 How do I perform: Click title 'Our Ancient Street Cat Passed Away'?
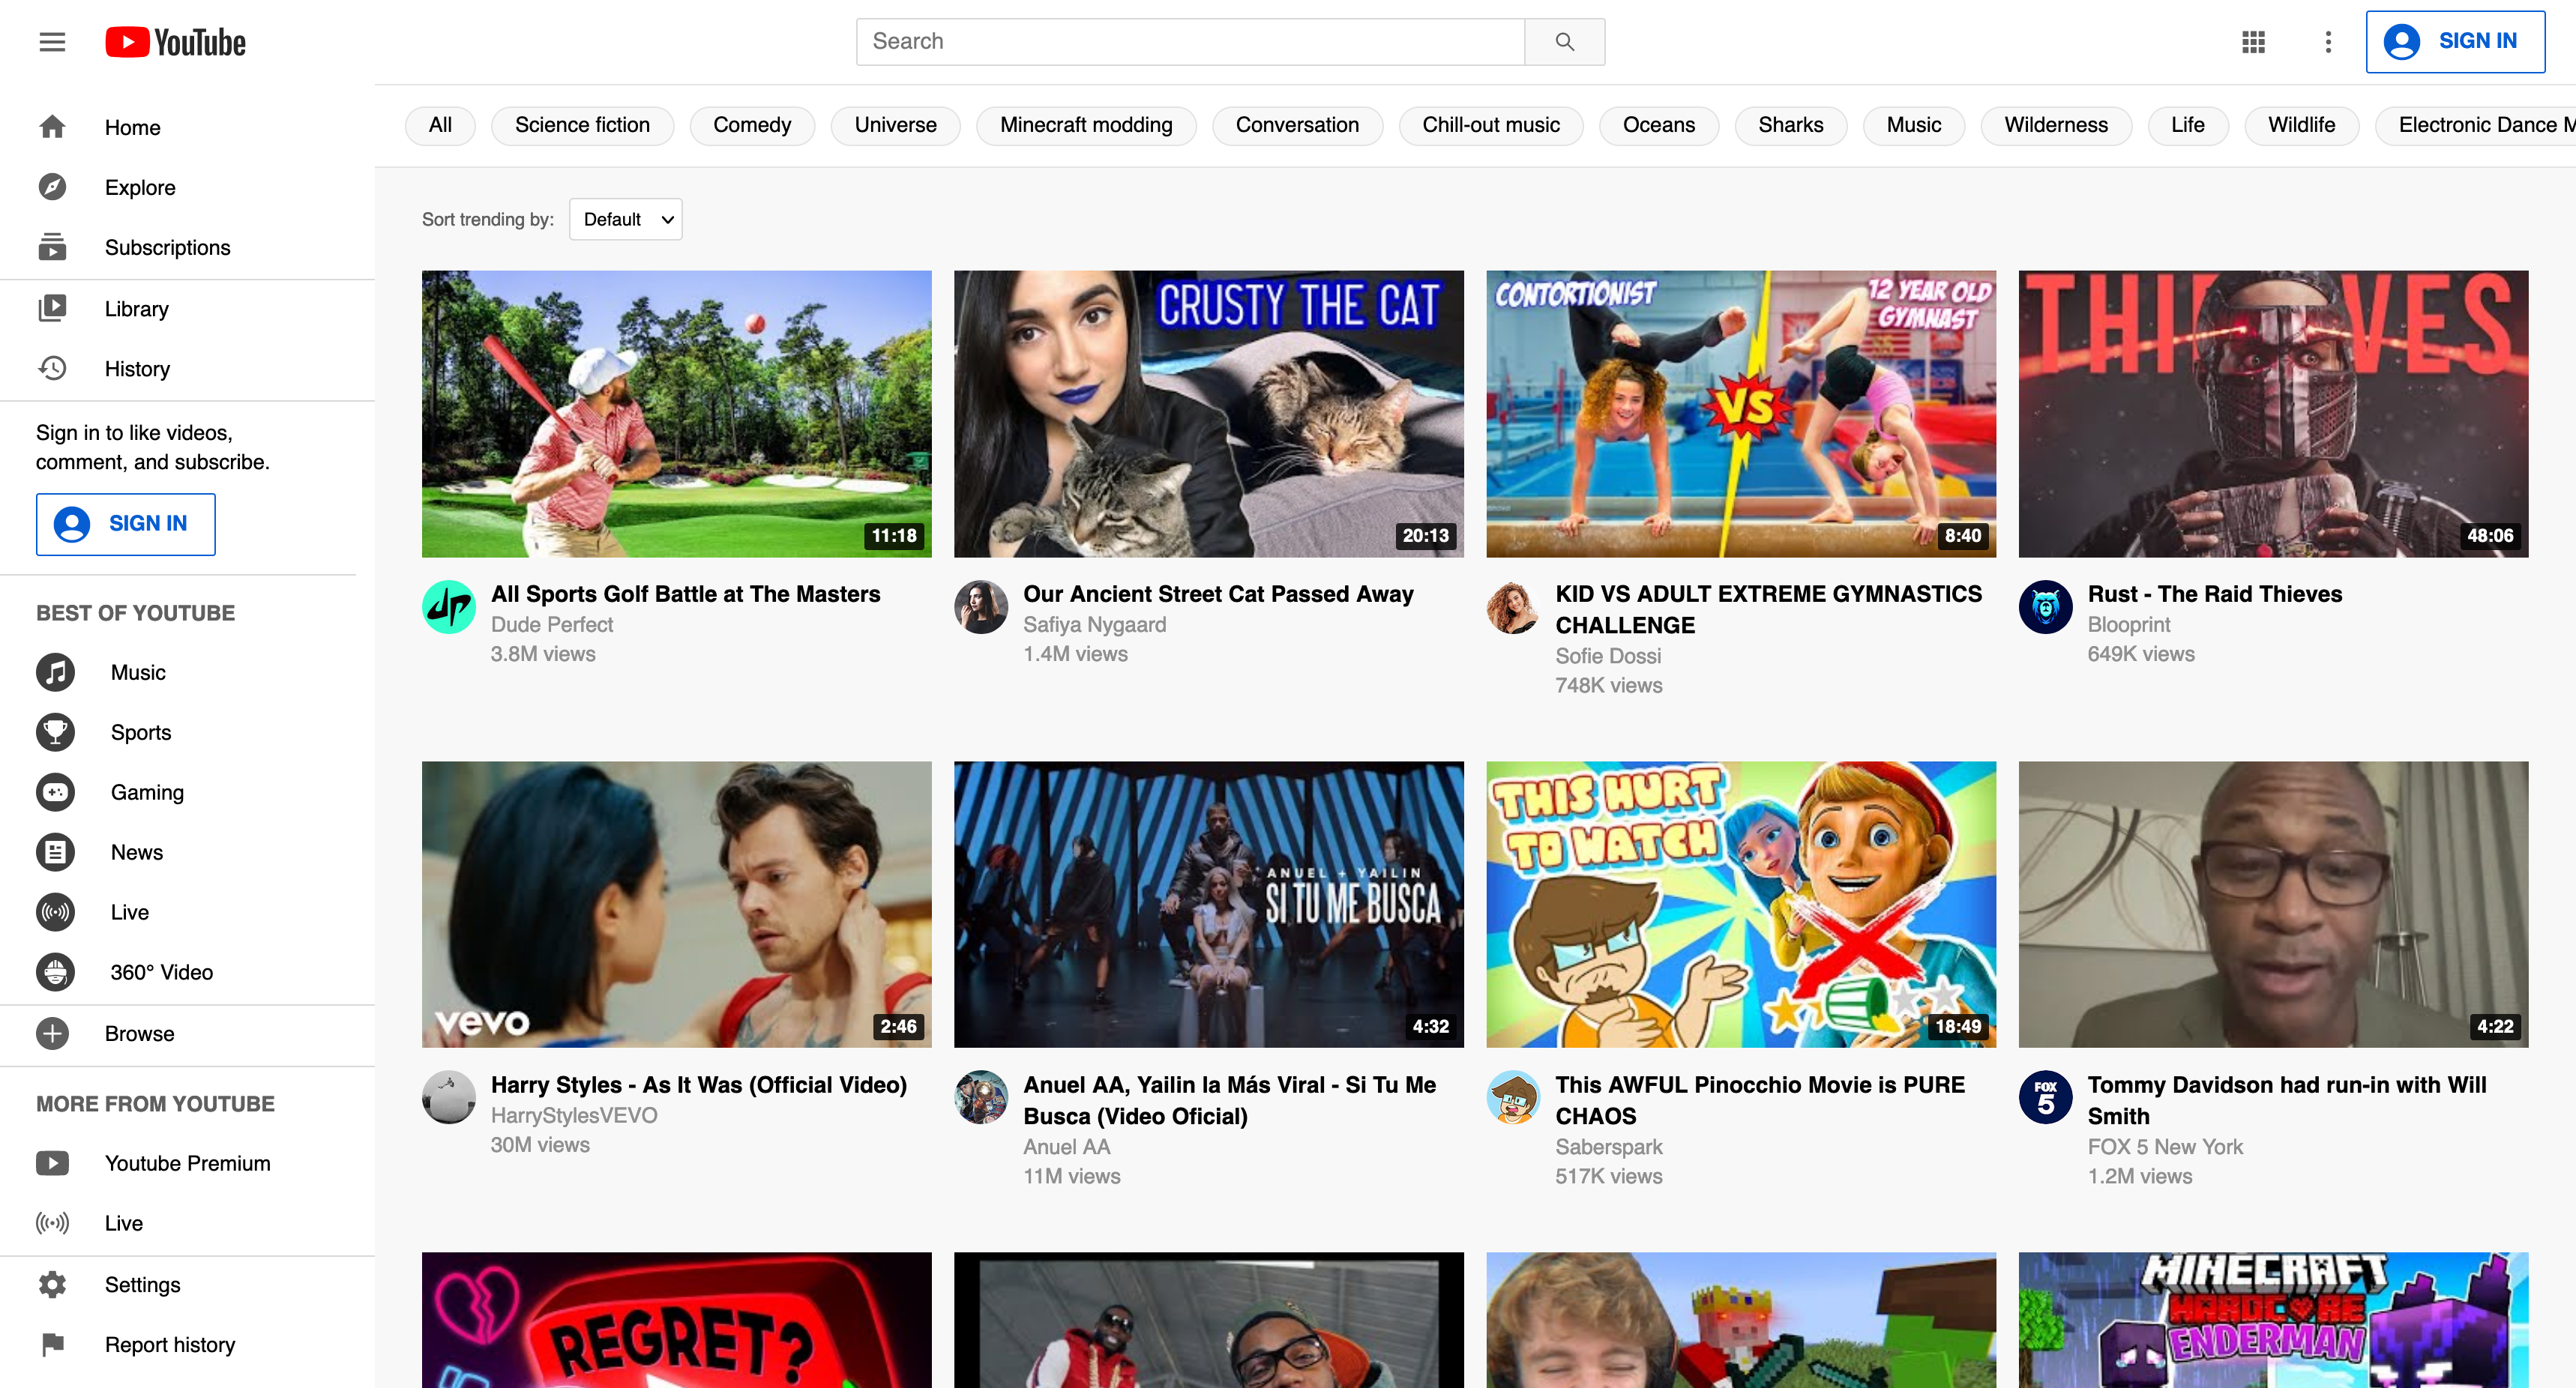pos(1218,594)
